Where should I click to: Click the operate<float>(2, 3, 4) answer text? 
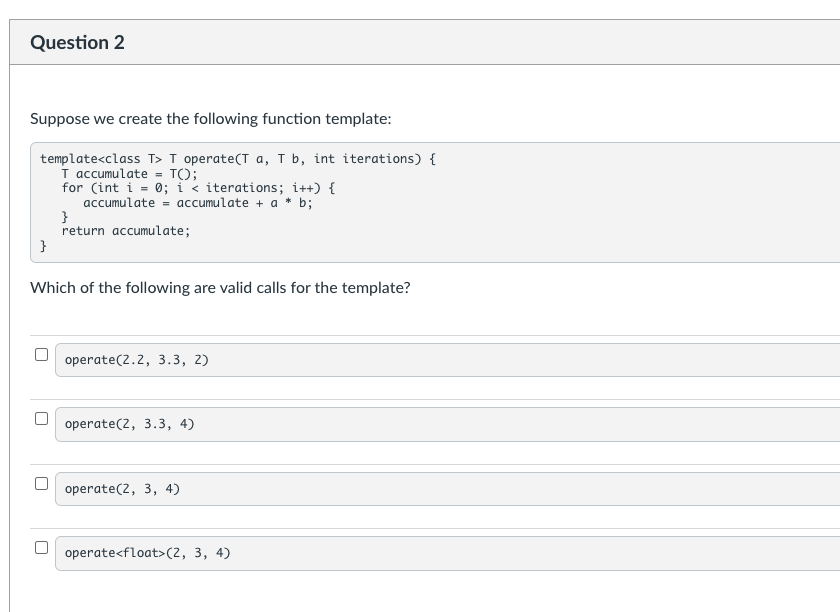point(147,553)
